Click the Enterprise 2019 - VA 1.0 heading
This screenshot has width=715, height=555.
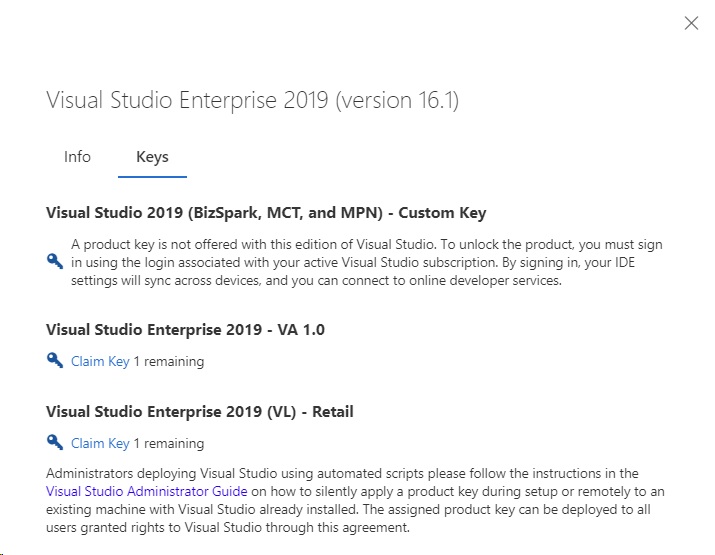click(x=185, y=329)
